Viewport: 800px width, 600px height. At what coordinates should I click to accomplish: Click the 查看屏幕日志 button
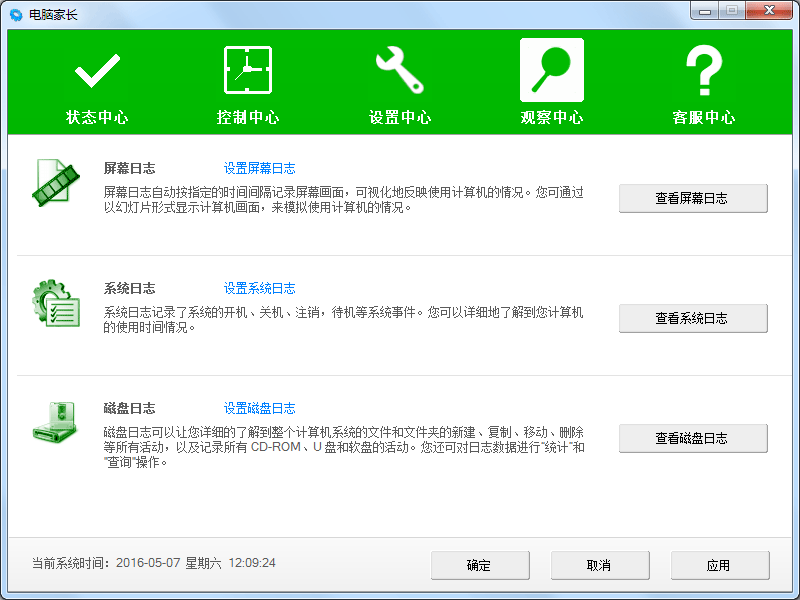(692, 198)
